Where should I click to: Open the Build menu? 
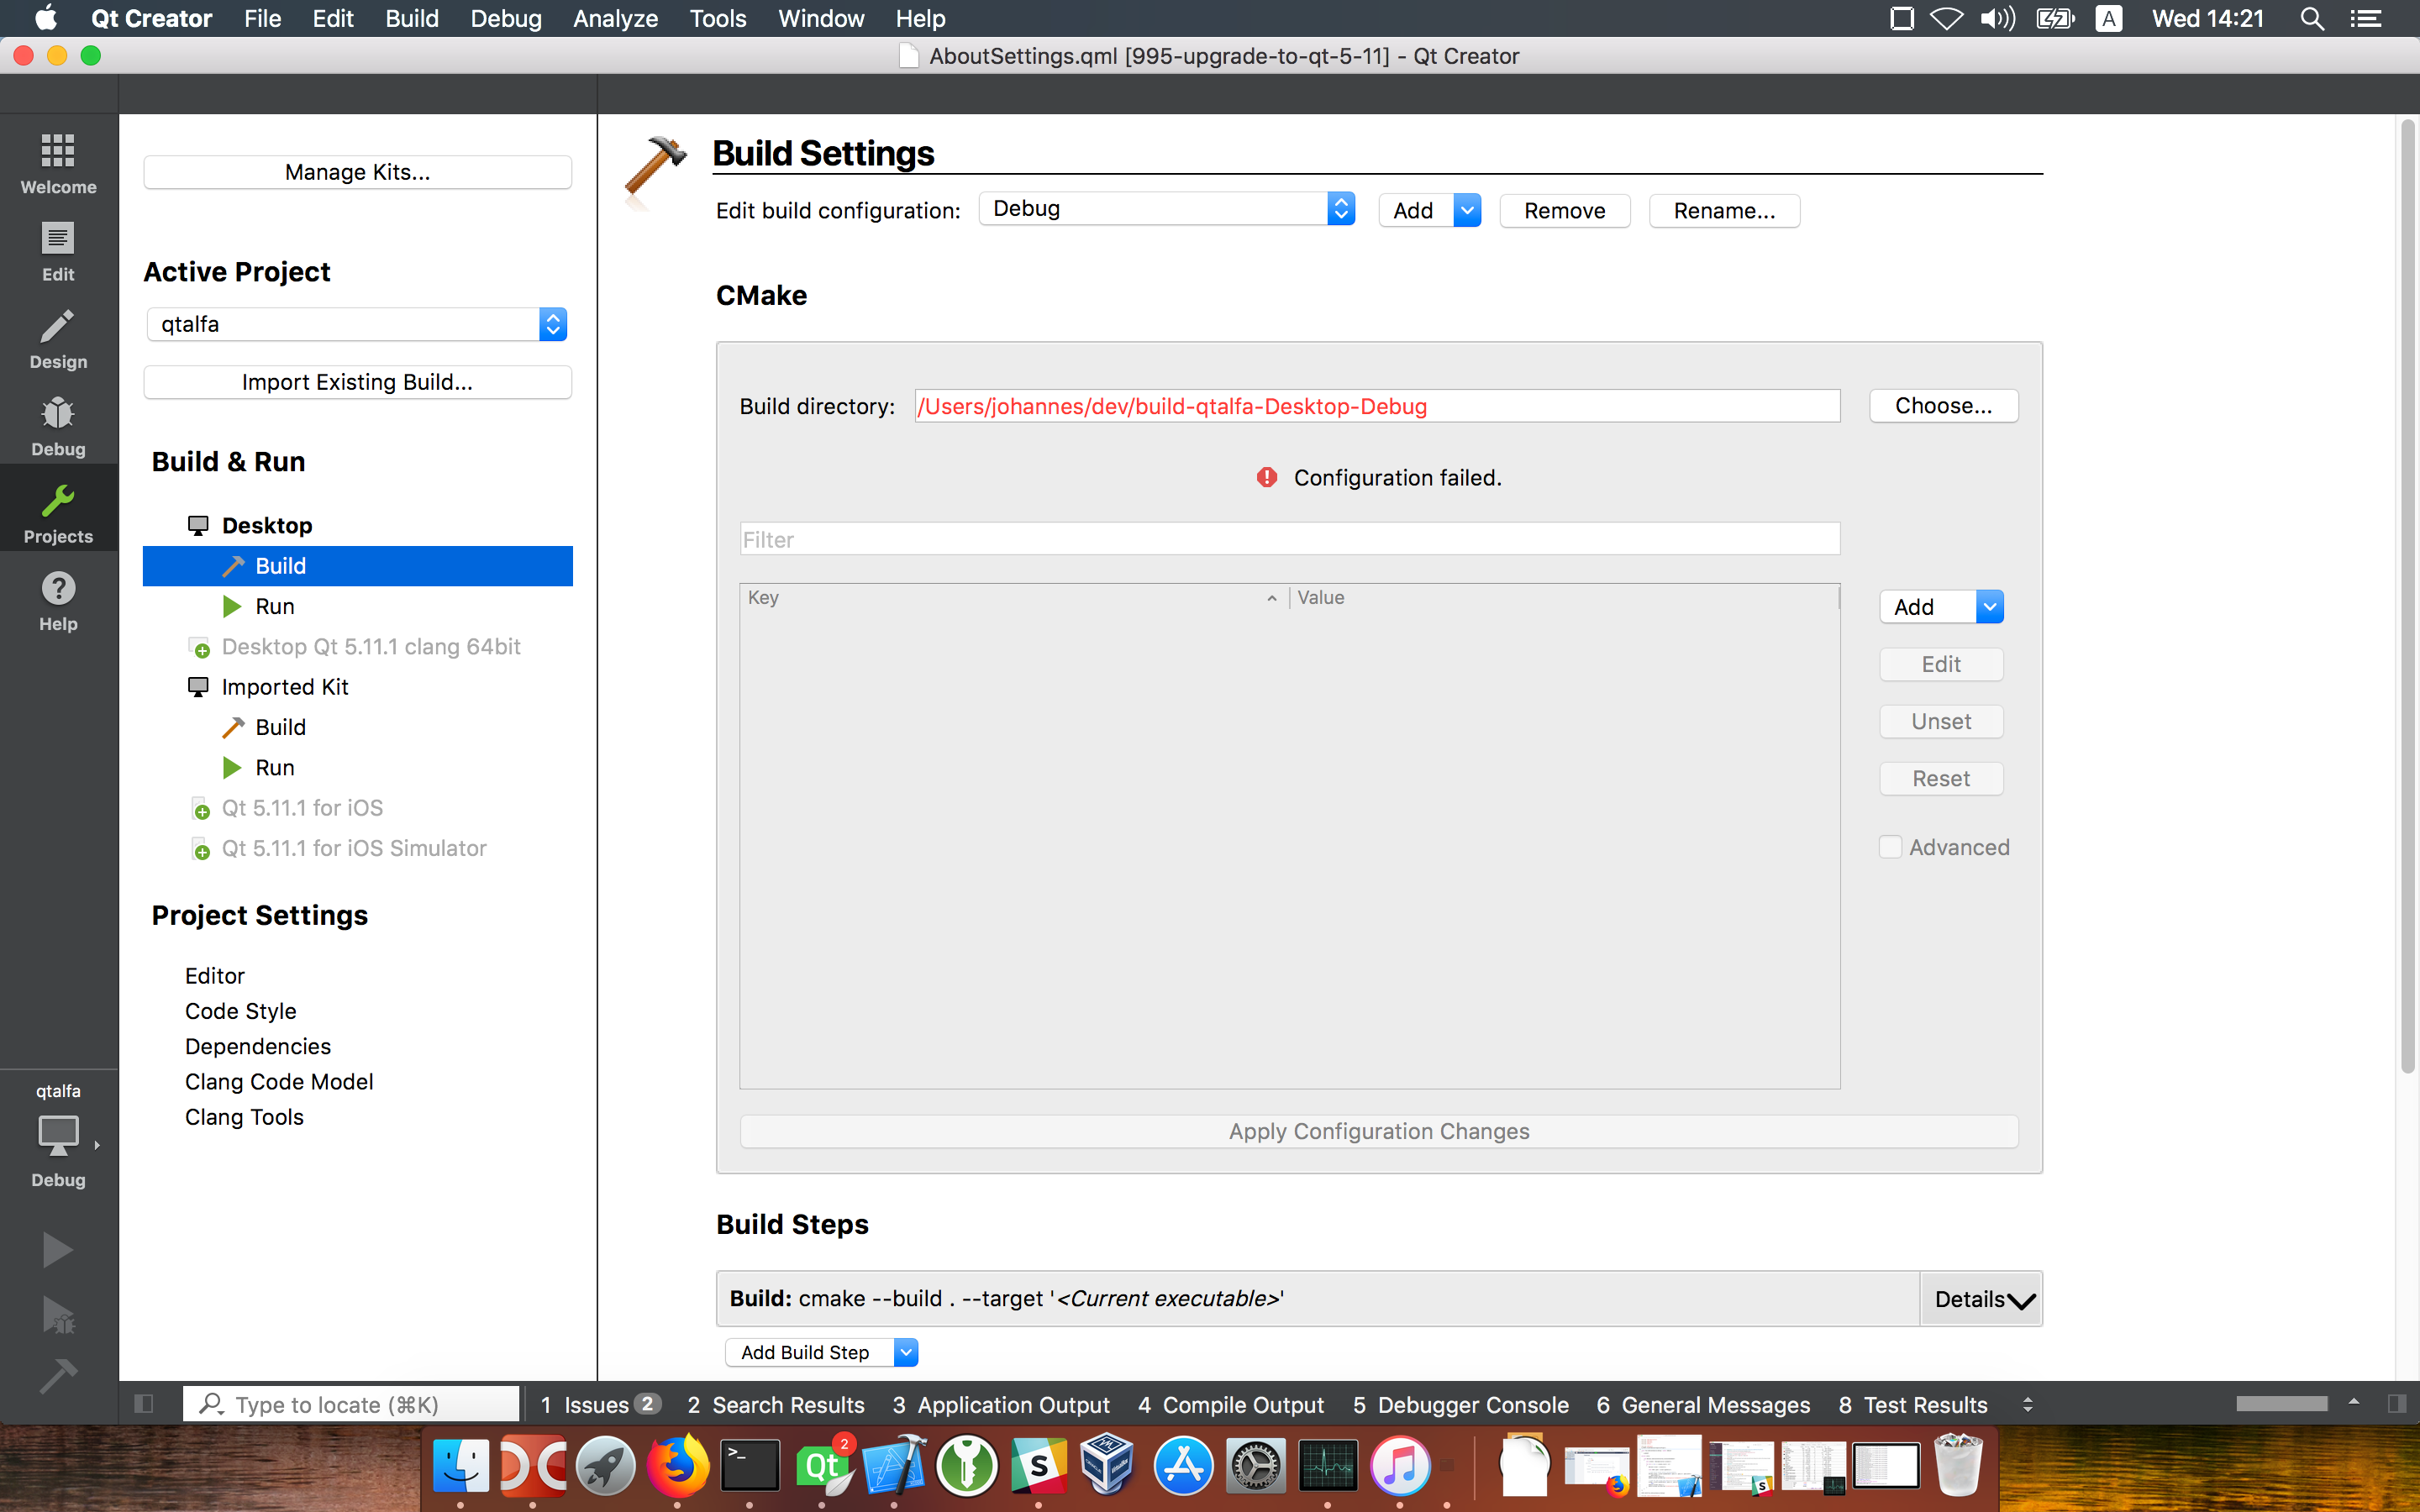(x=412, y=18)
